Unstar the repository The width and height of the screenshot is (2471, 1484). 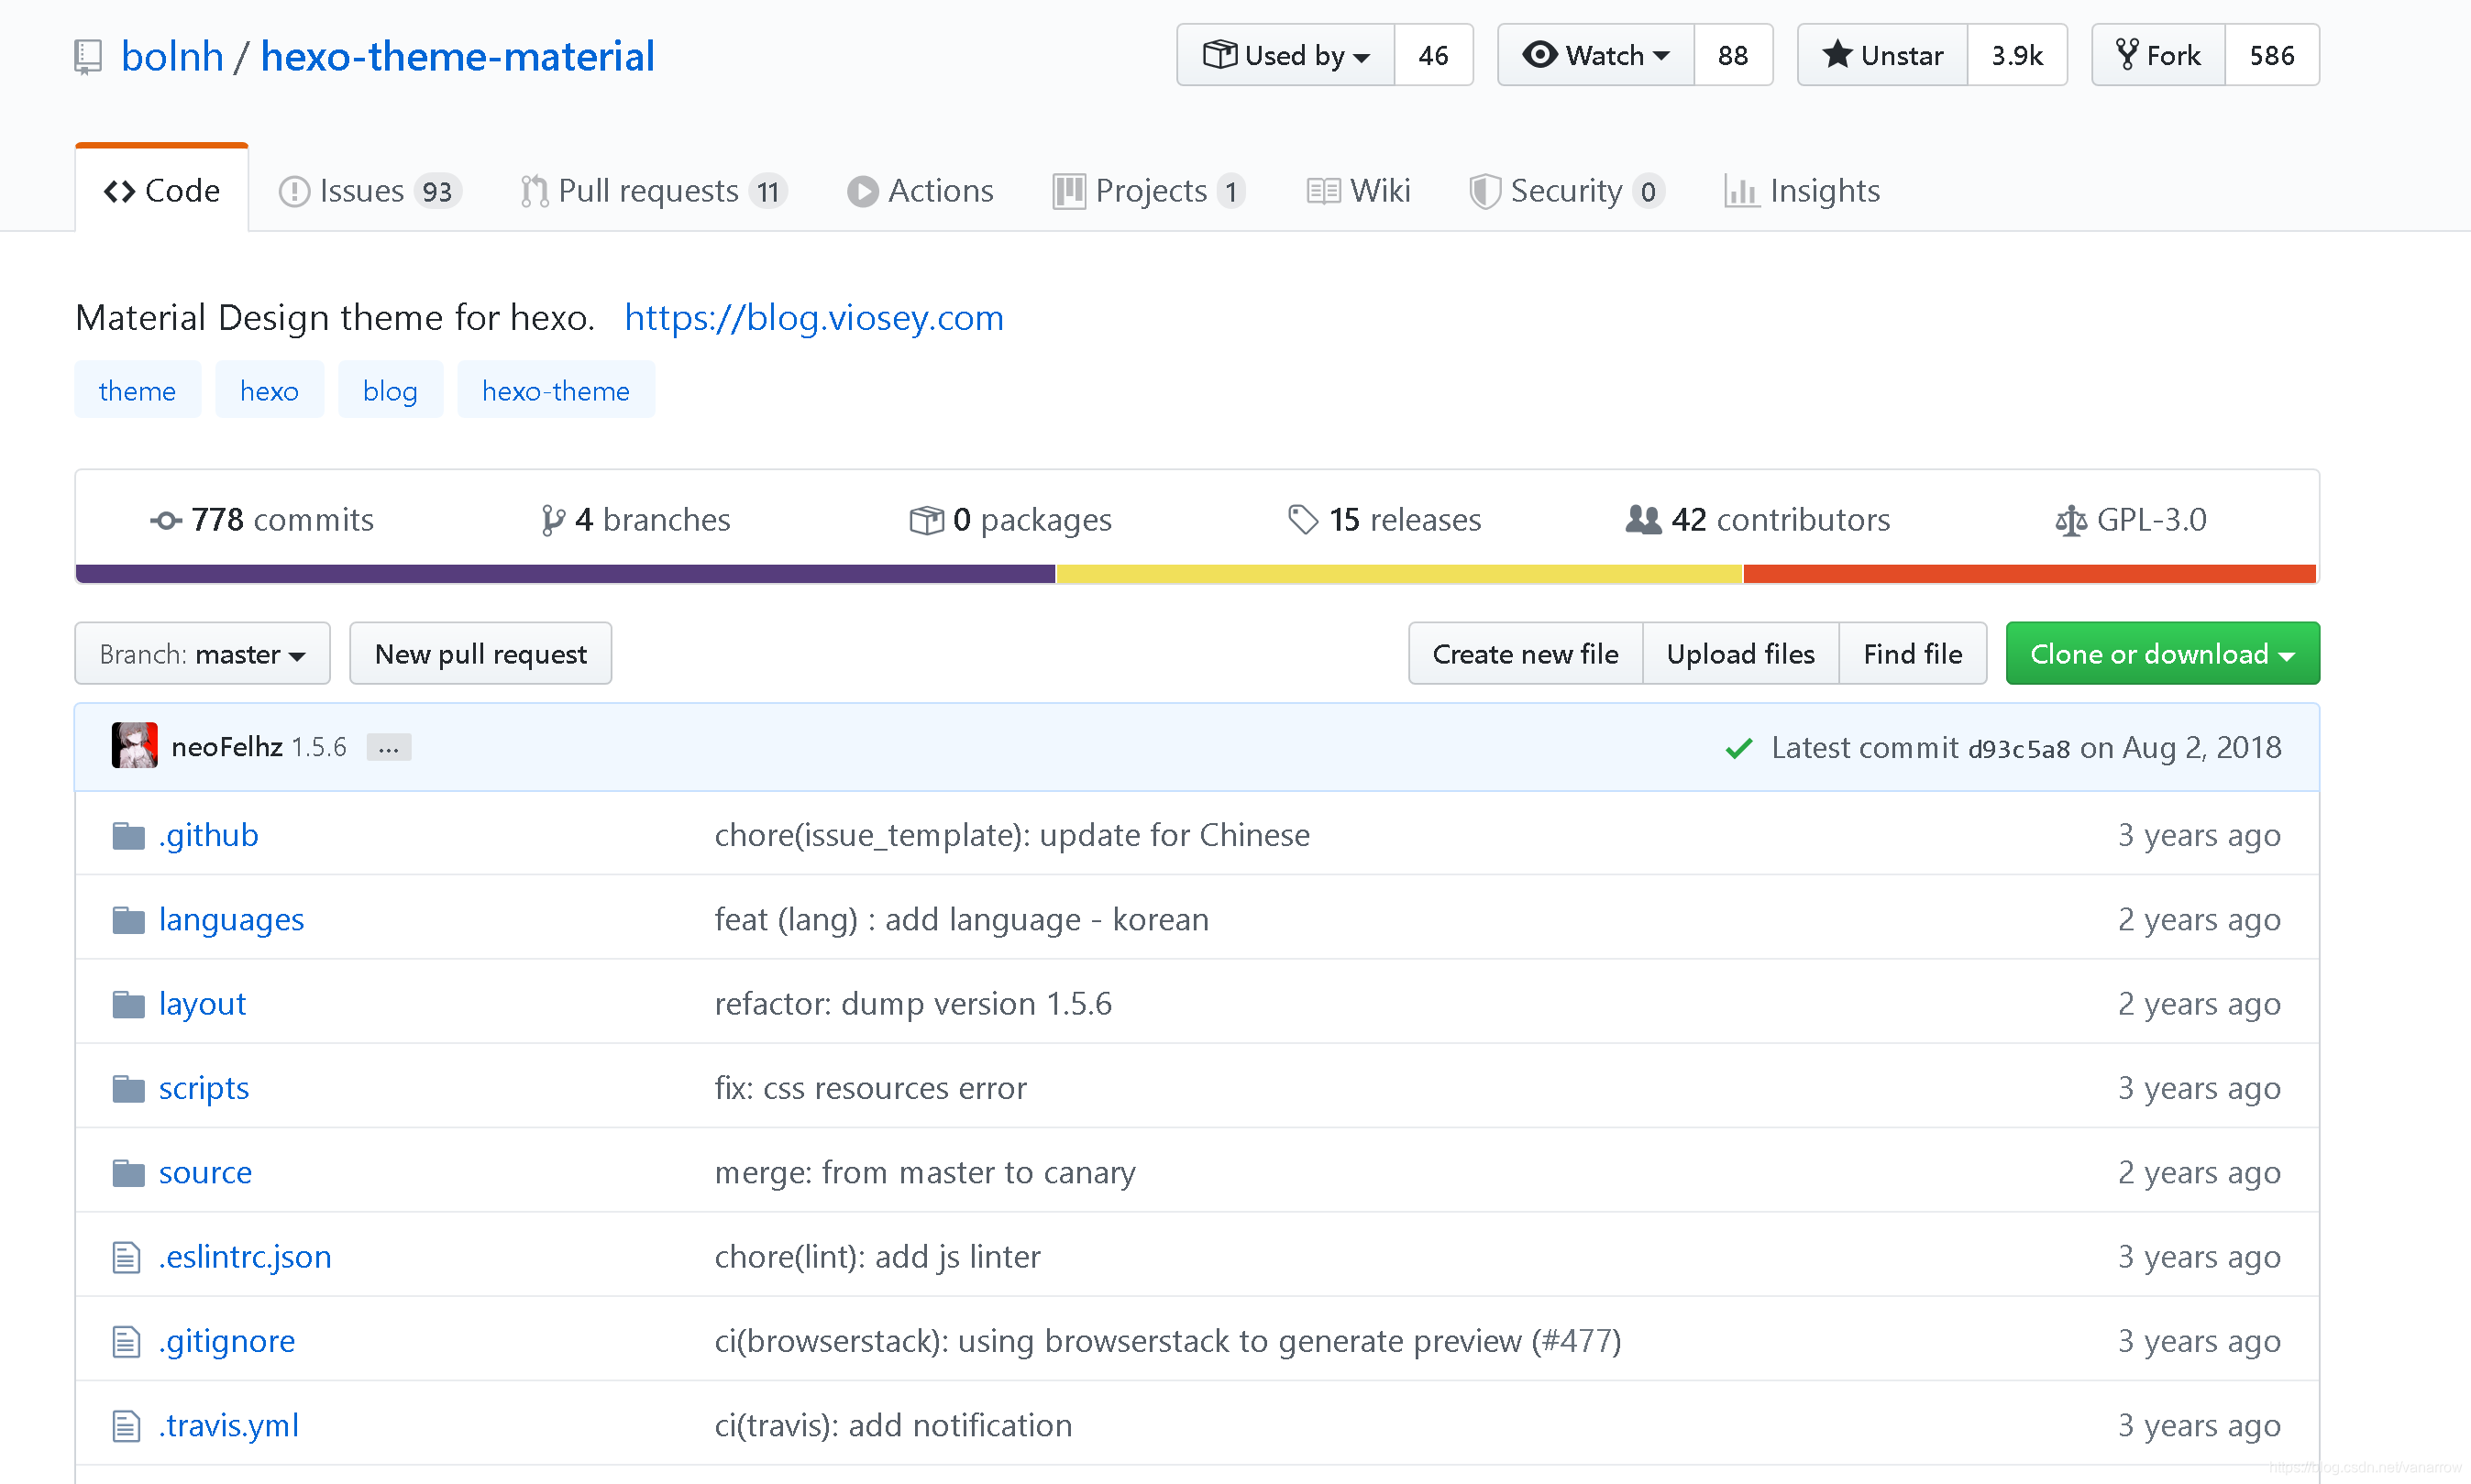click(x=1882, y=55)
